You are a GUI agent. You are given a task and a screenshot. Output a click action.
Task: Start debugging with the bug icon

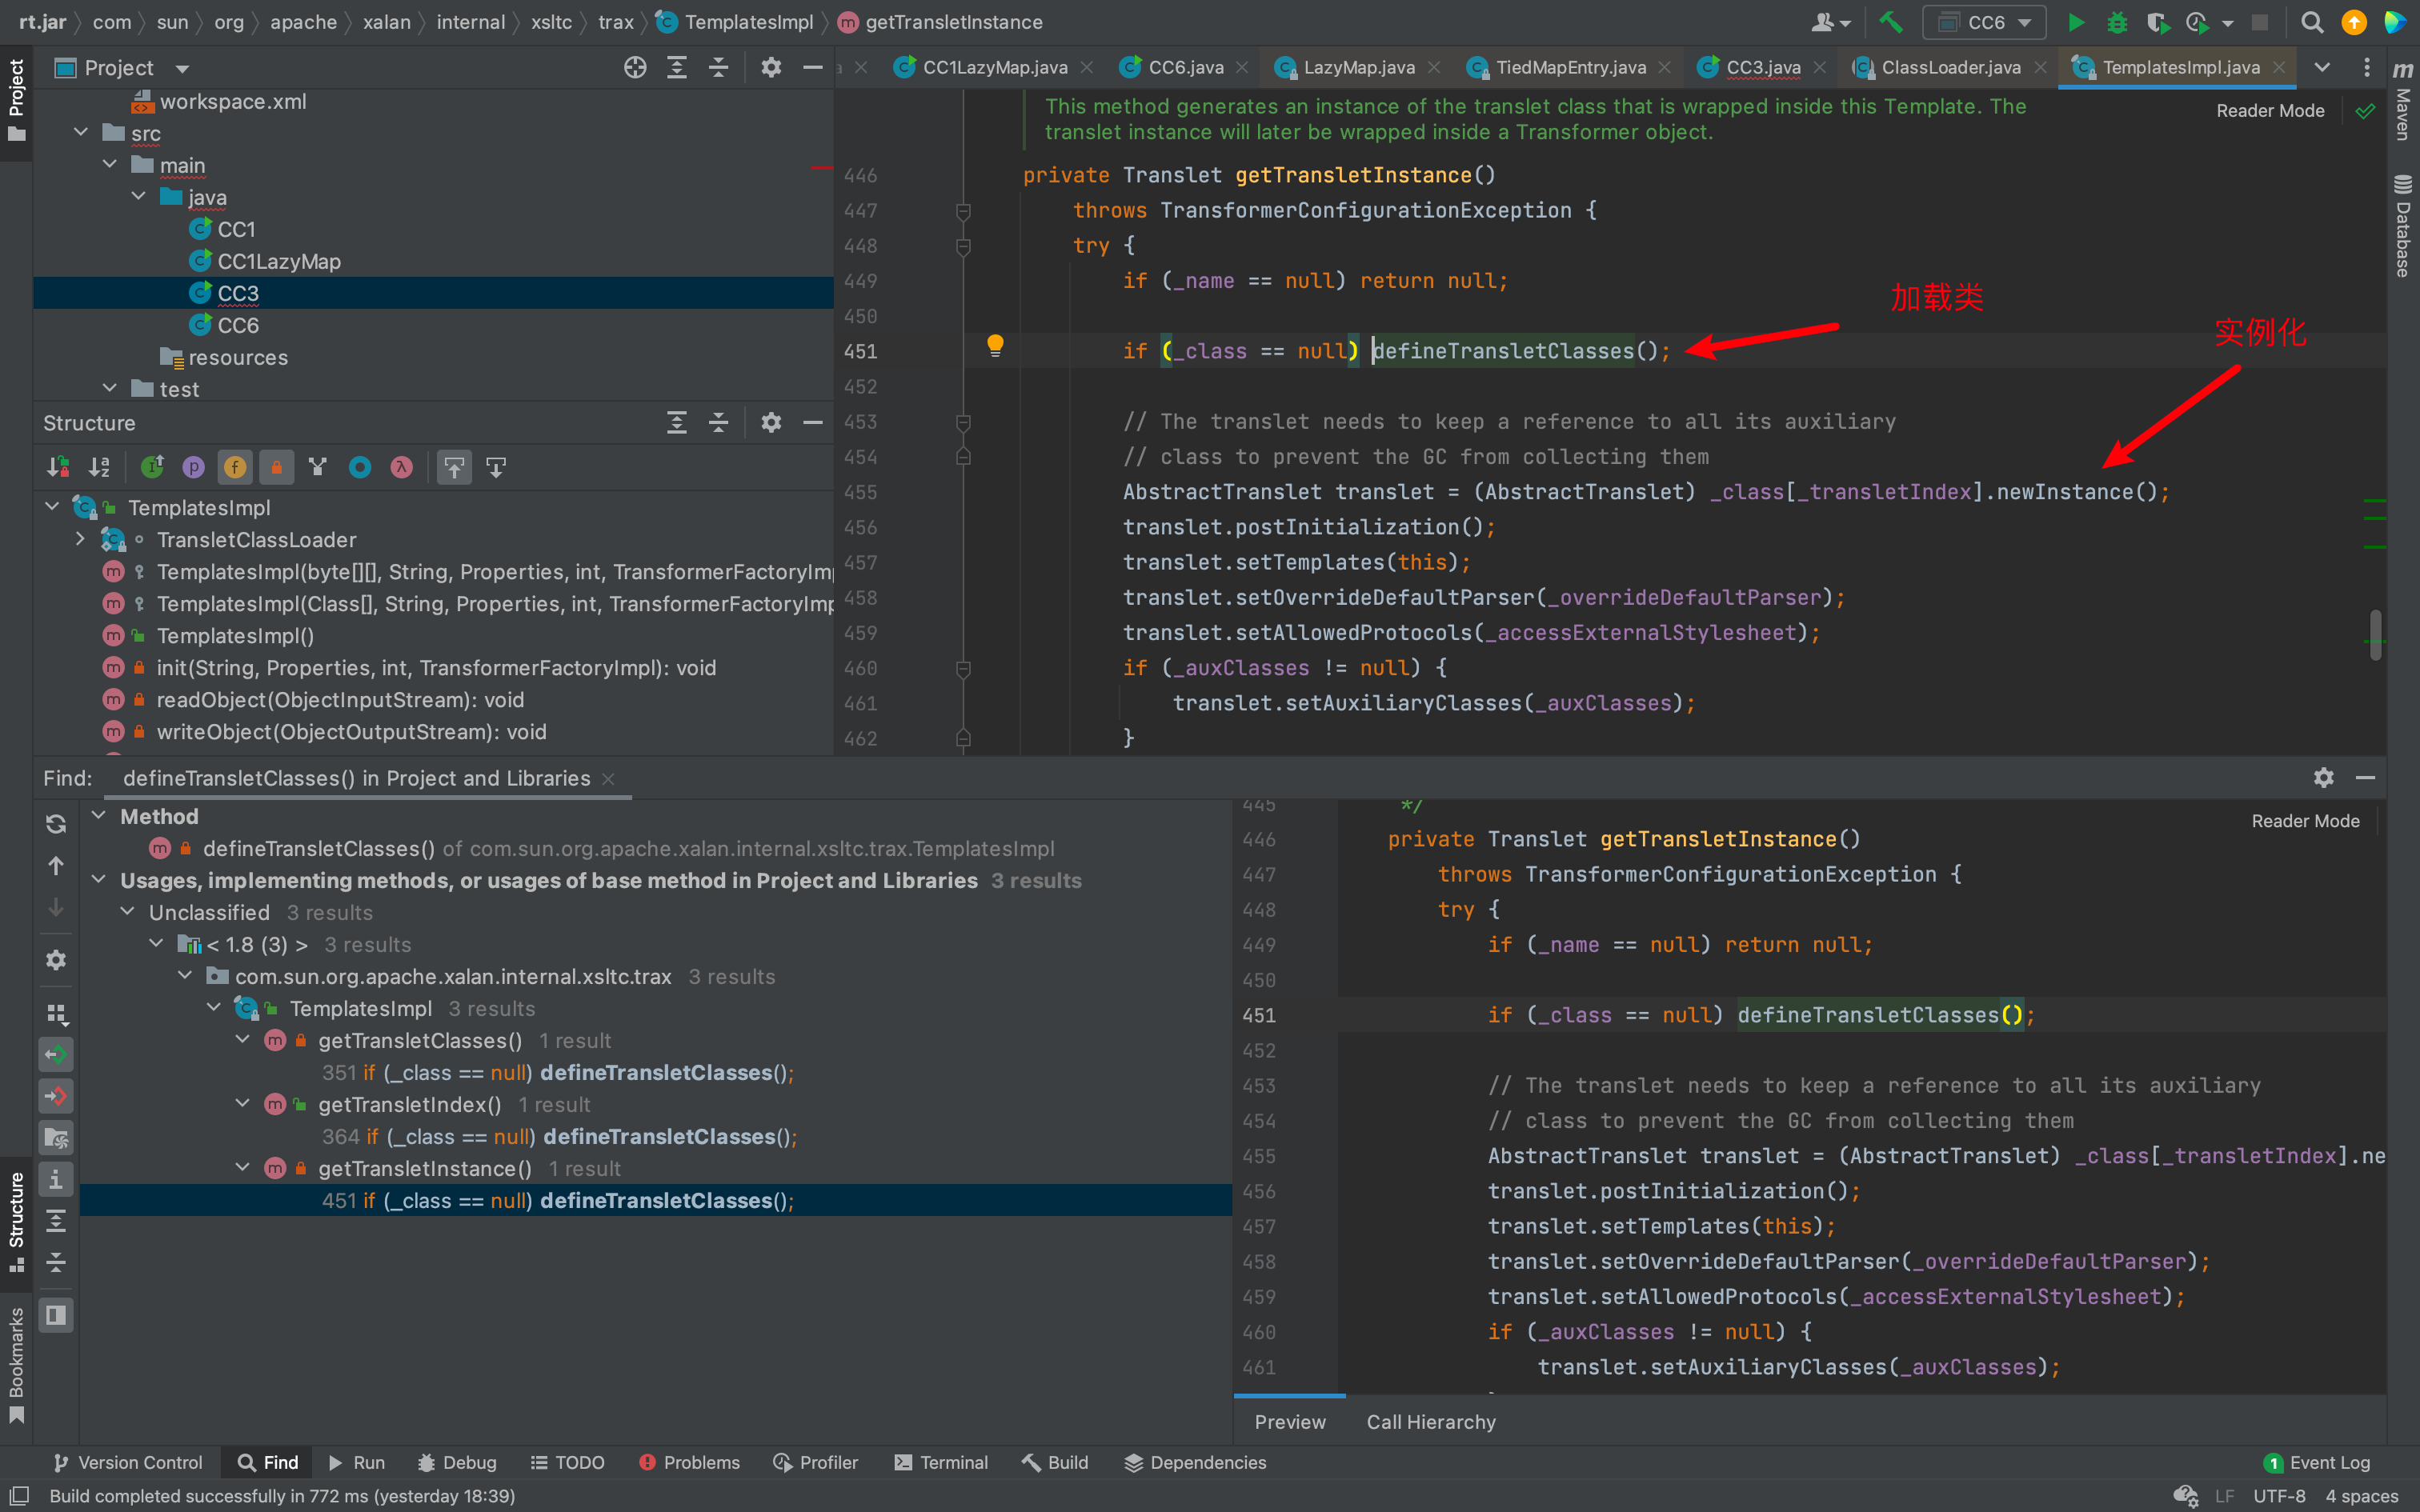coord(2116,22)
